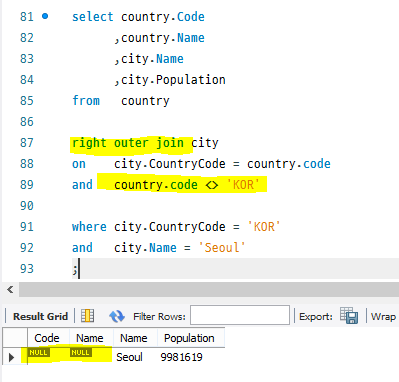The width and height of the screenshot is (399, 382).
Task: Click the 'KOR' string on line 91
Action: (x=264, y=227)
